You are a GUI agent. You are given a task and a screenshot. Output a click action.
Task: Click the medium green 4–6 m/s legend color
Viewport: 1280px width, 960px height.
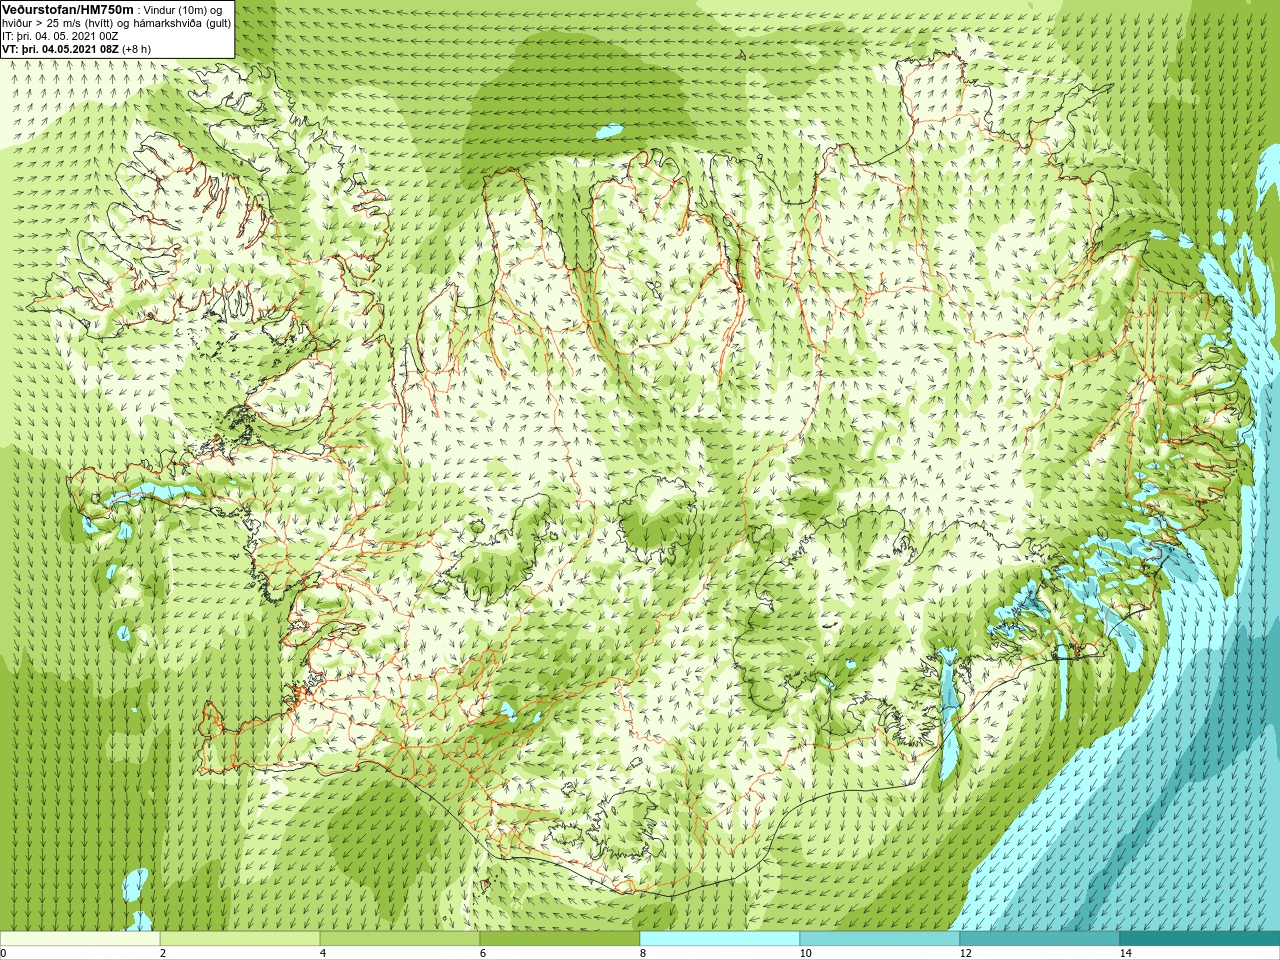pyautogui.click(x=400, y=939)
